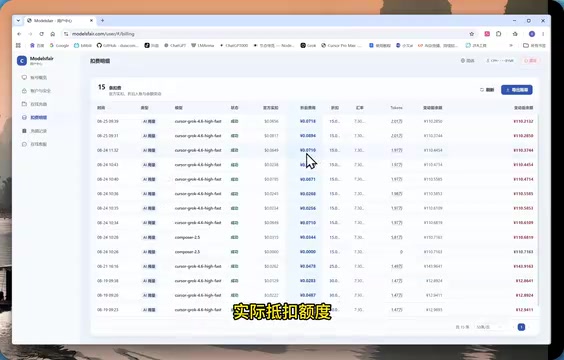The width and height of the screenshot is (564, 360).
Task: Open sidebar item with monitor icon
Action: point(34,78)
